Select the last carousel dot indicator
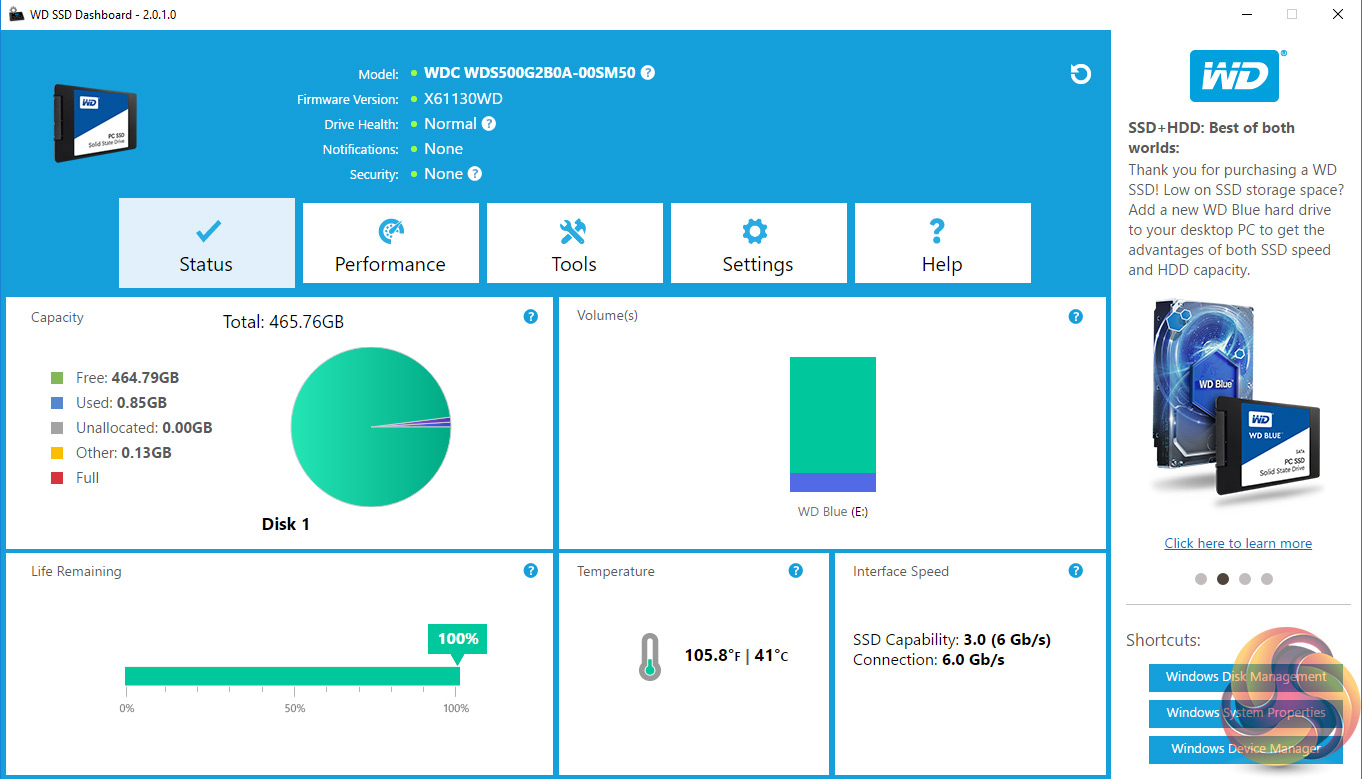Screen dimensions: 1362x779 coord(1267,579)
